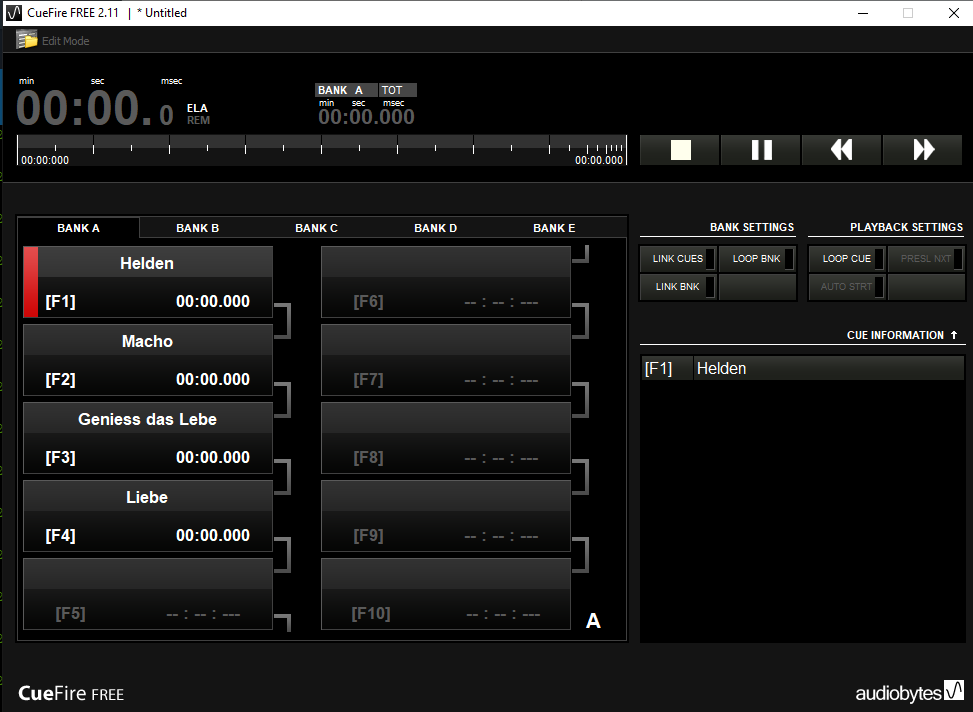The height and width of the screenshot is (712, 973).
Task: Select the empty F6 cue slot
Action: coord(446,282)
